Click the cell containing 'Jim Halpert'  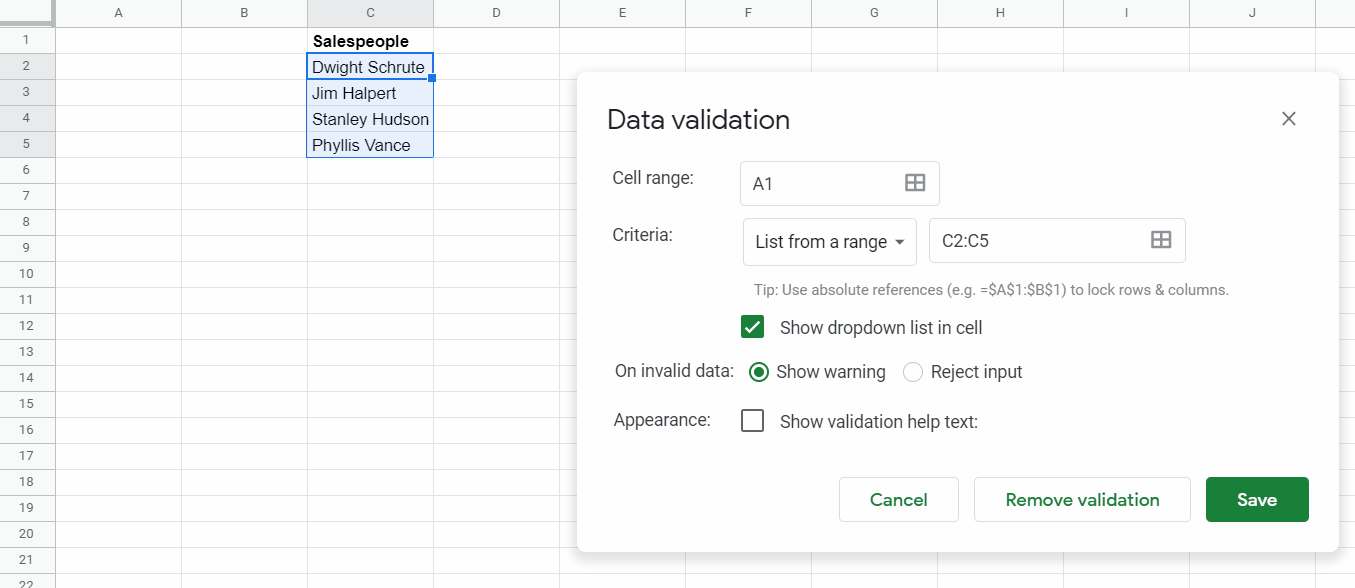pyautogui.click(x=369, y=92)
